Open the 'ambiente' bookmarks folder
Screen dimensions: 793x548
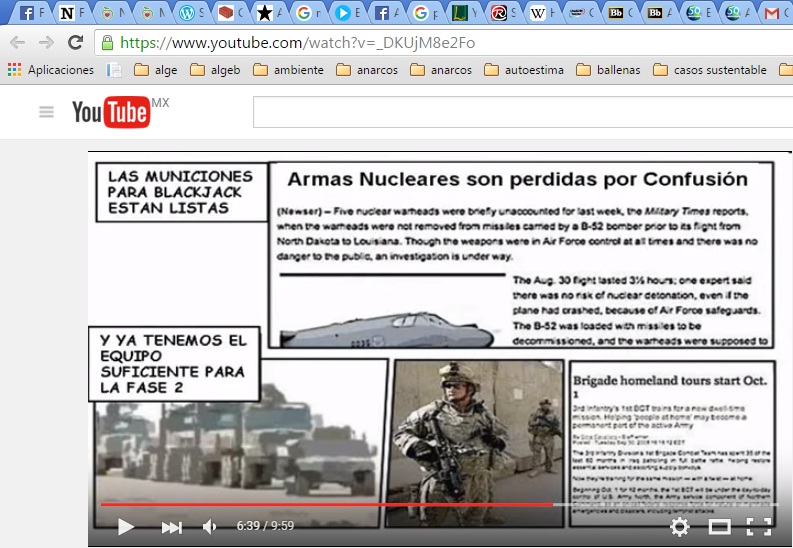290,70
